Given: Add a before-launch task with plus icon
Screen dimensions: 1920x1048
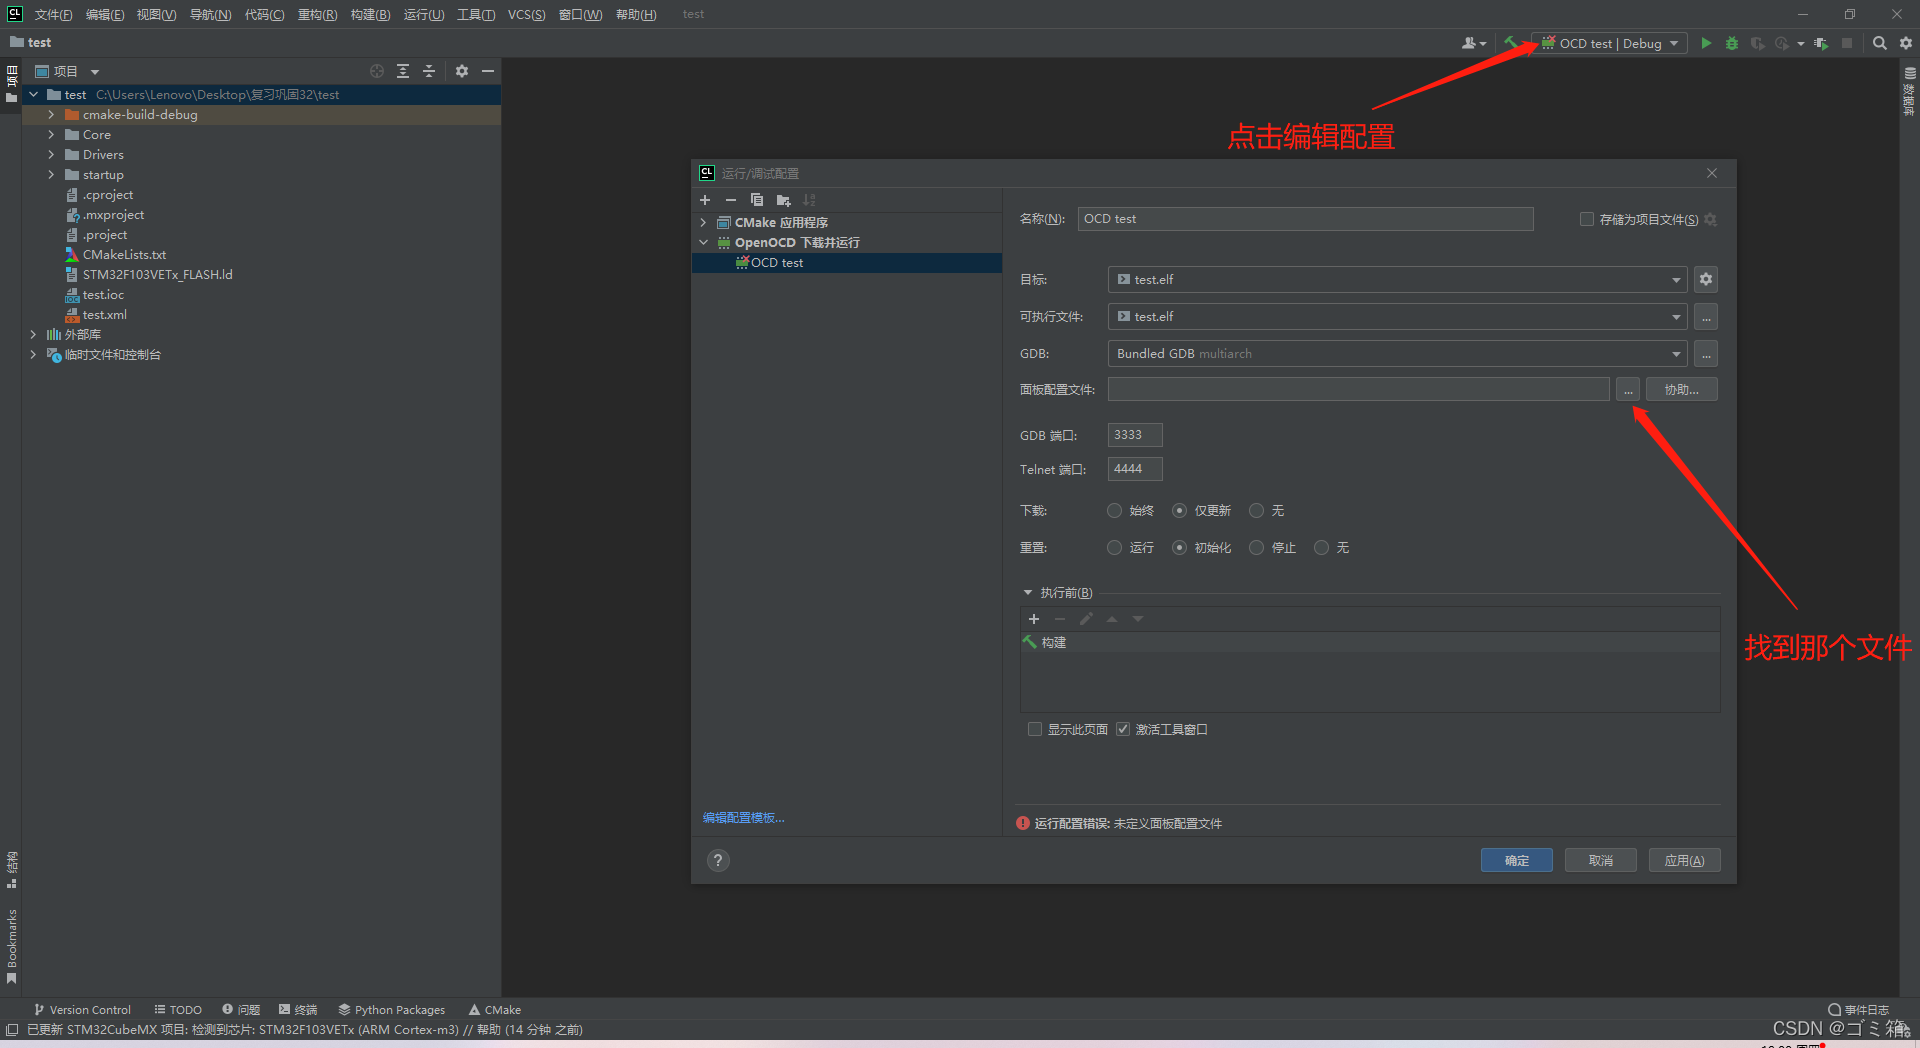Looking at the screenshot, I should pos(1034,619).
